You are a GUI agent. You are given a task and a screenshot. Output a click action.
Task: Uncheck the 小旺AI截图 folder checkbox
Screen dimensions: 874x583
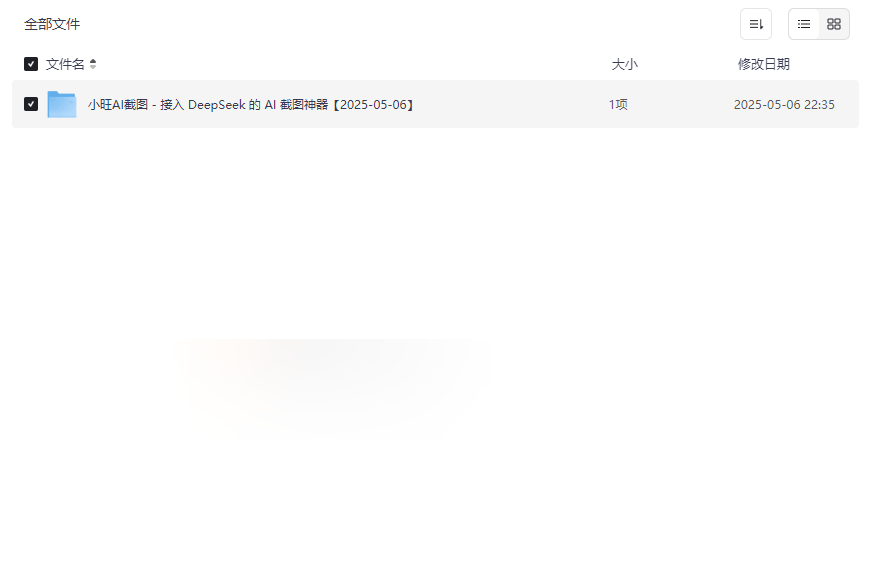tap(31, 104)
